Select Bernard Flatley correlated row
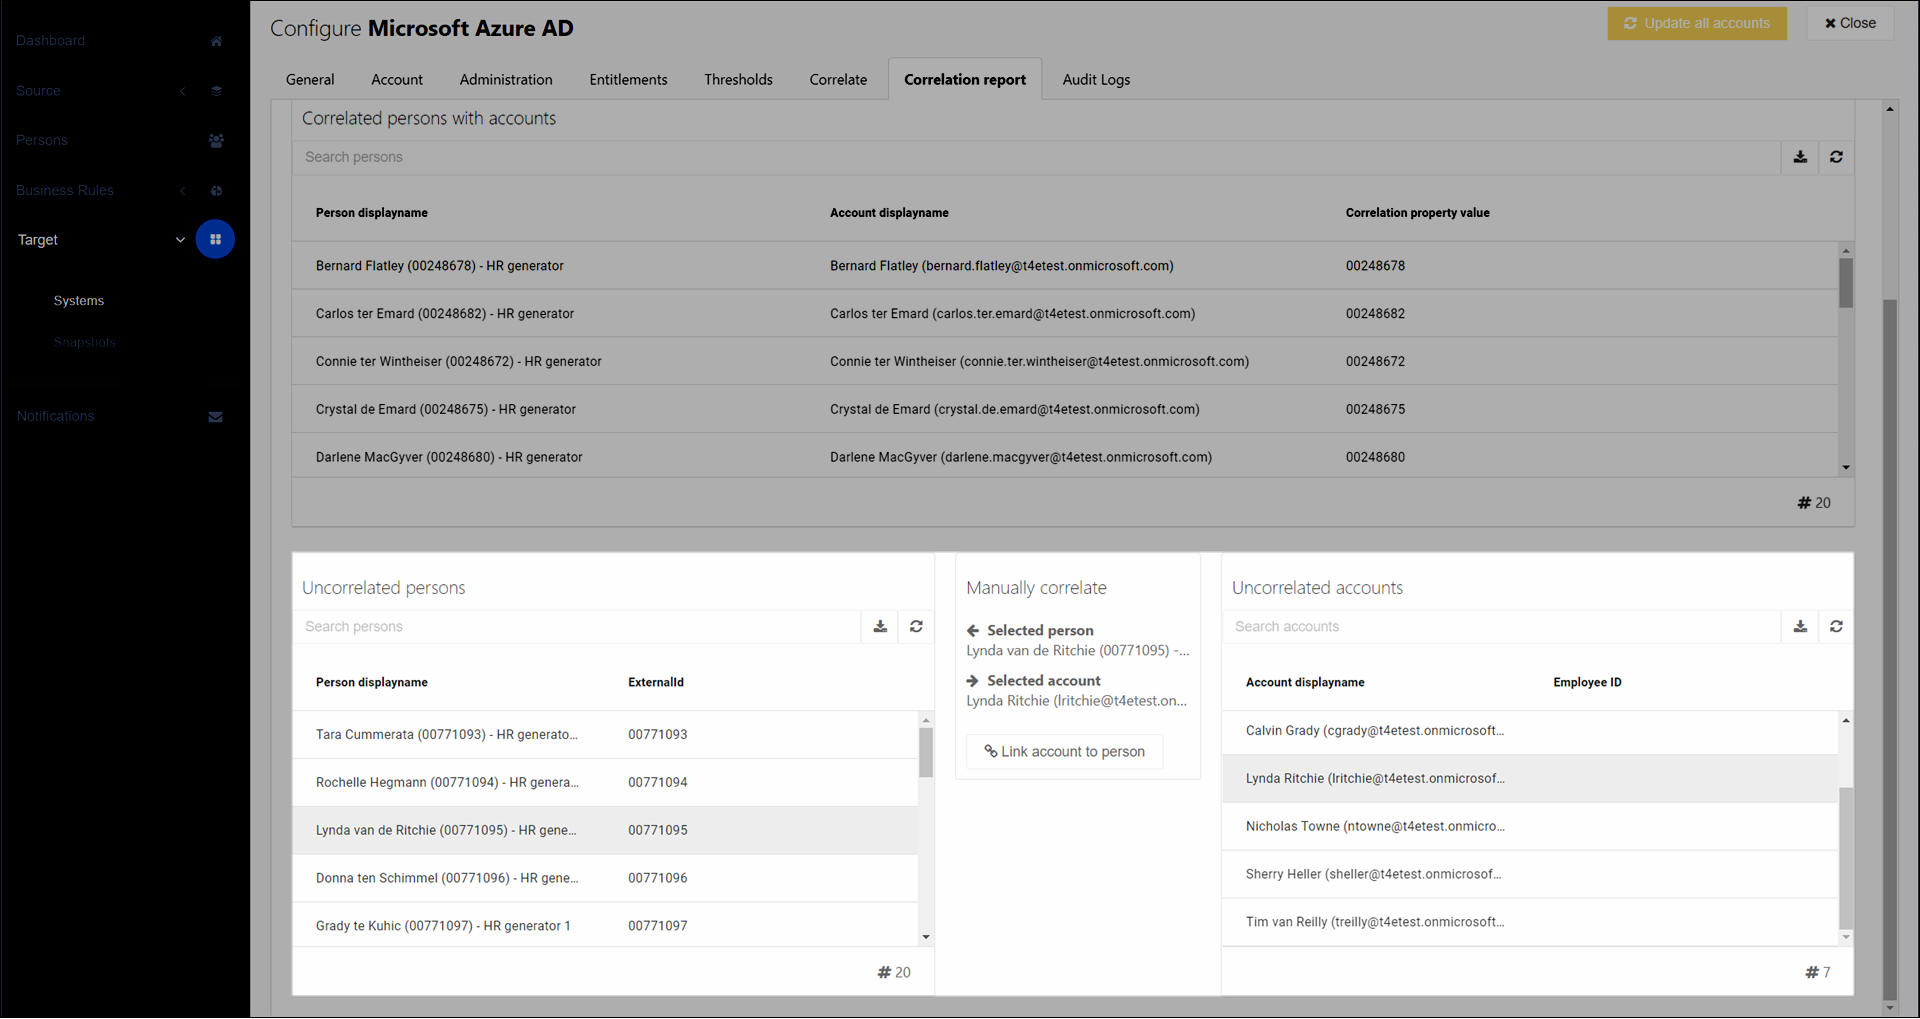1920x1019 pixels. tap(1065, 266)
